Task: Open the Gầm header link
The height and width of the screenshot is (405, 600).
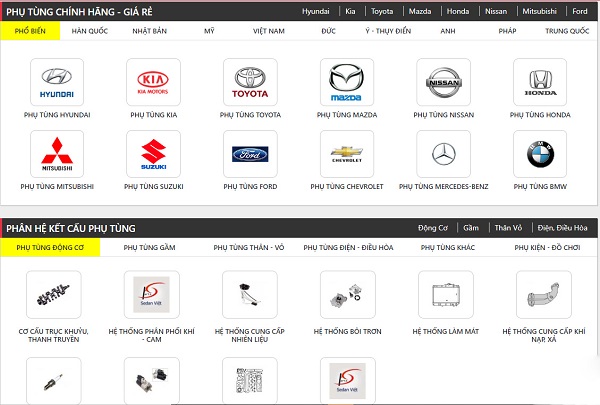Action: (x=471, y=228)
